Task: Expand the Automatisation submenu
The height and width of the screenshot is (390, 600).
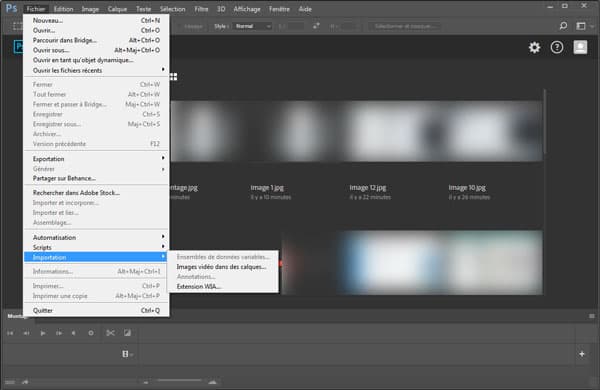Action: point(96,237)
